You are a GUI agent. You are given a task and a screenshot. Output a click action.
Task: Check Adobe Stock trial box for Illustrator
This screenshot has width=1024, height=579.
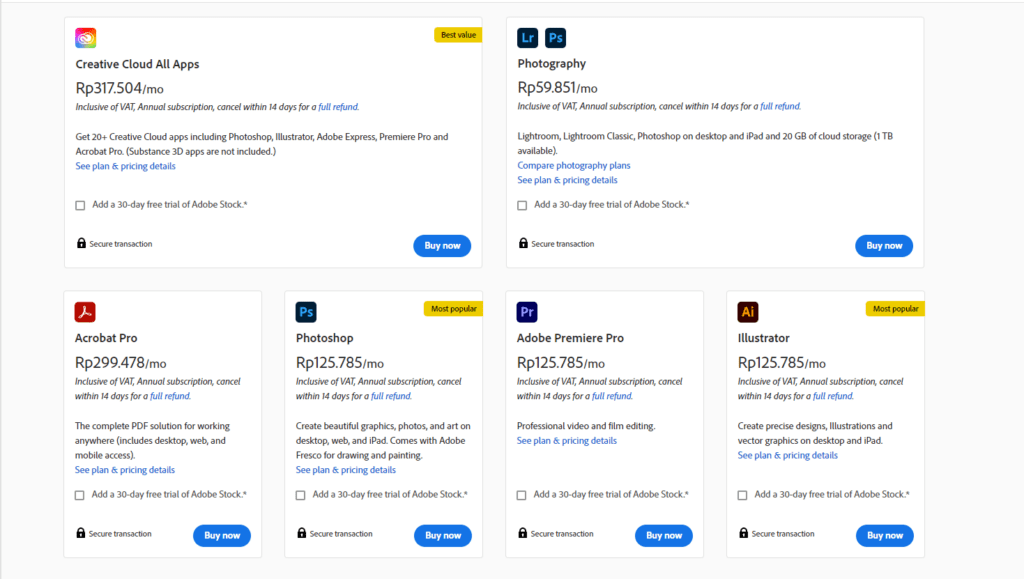tap(743, 495)
